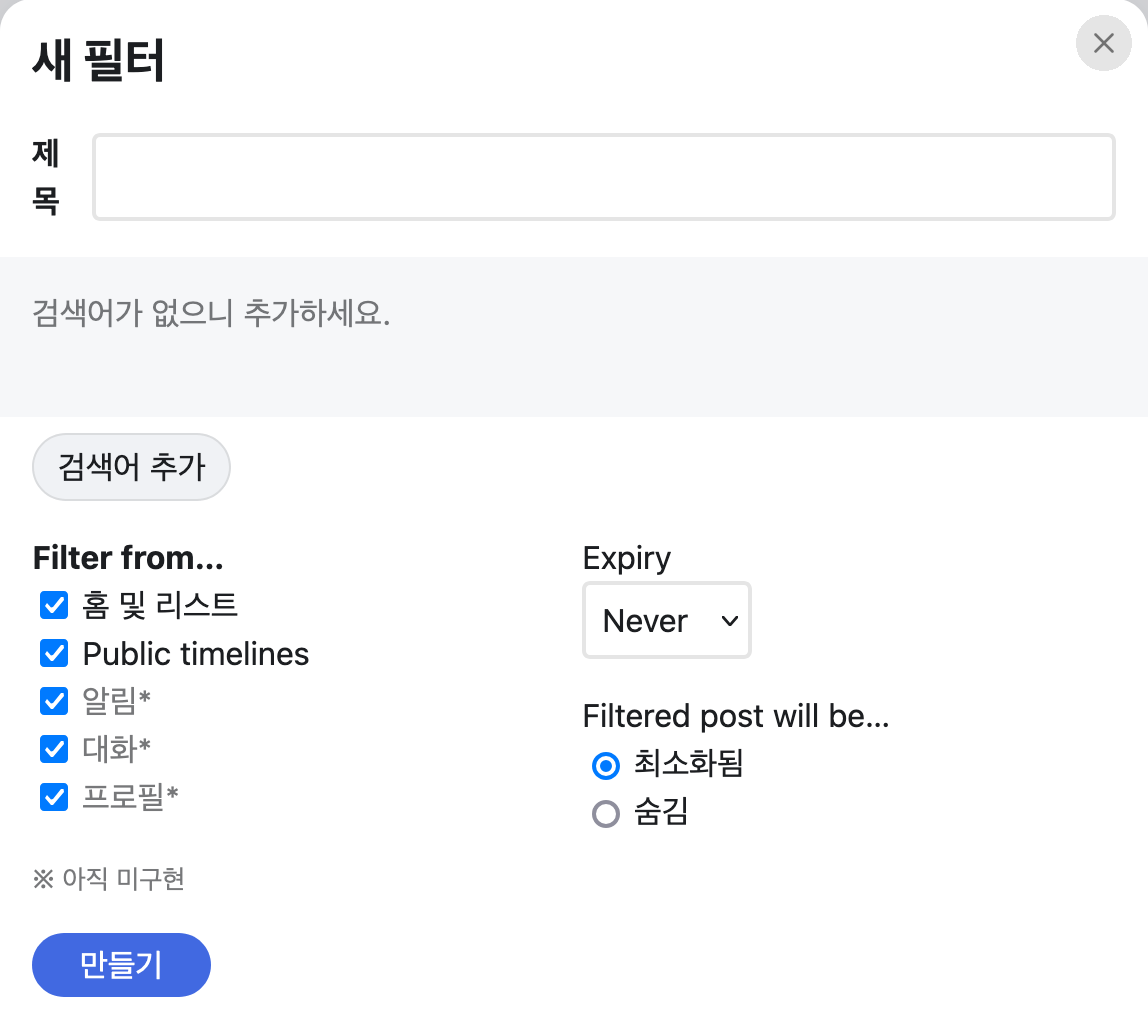Viewport: 1148px width, 1028px height.
Task: Click the 만들기 create button
Action: (121, 965)
